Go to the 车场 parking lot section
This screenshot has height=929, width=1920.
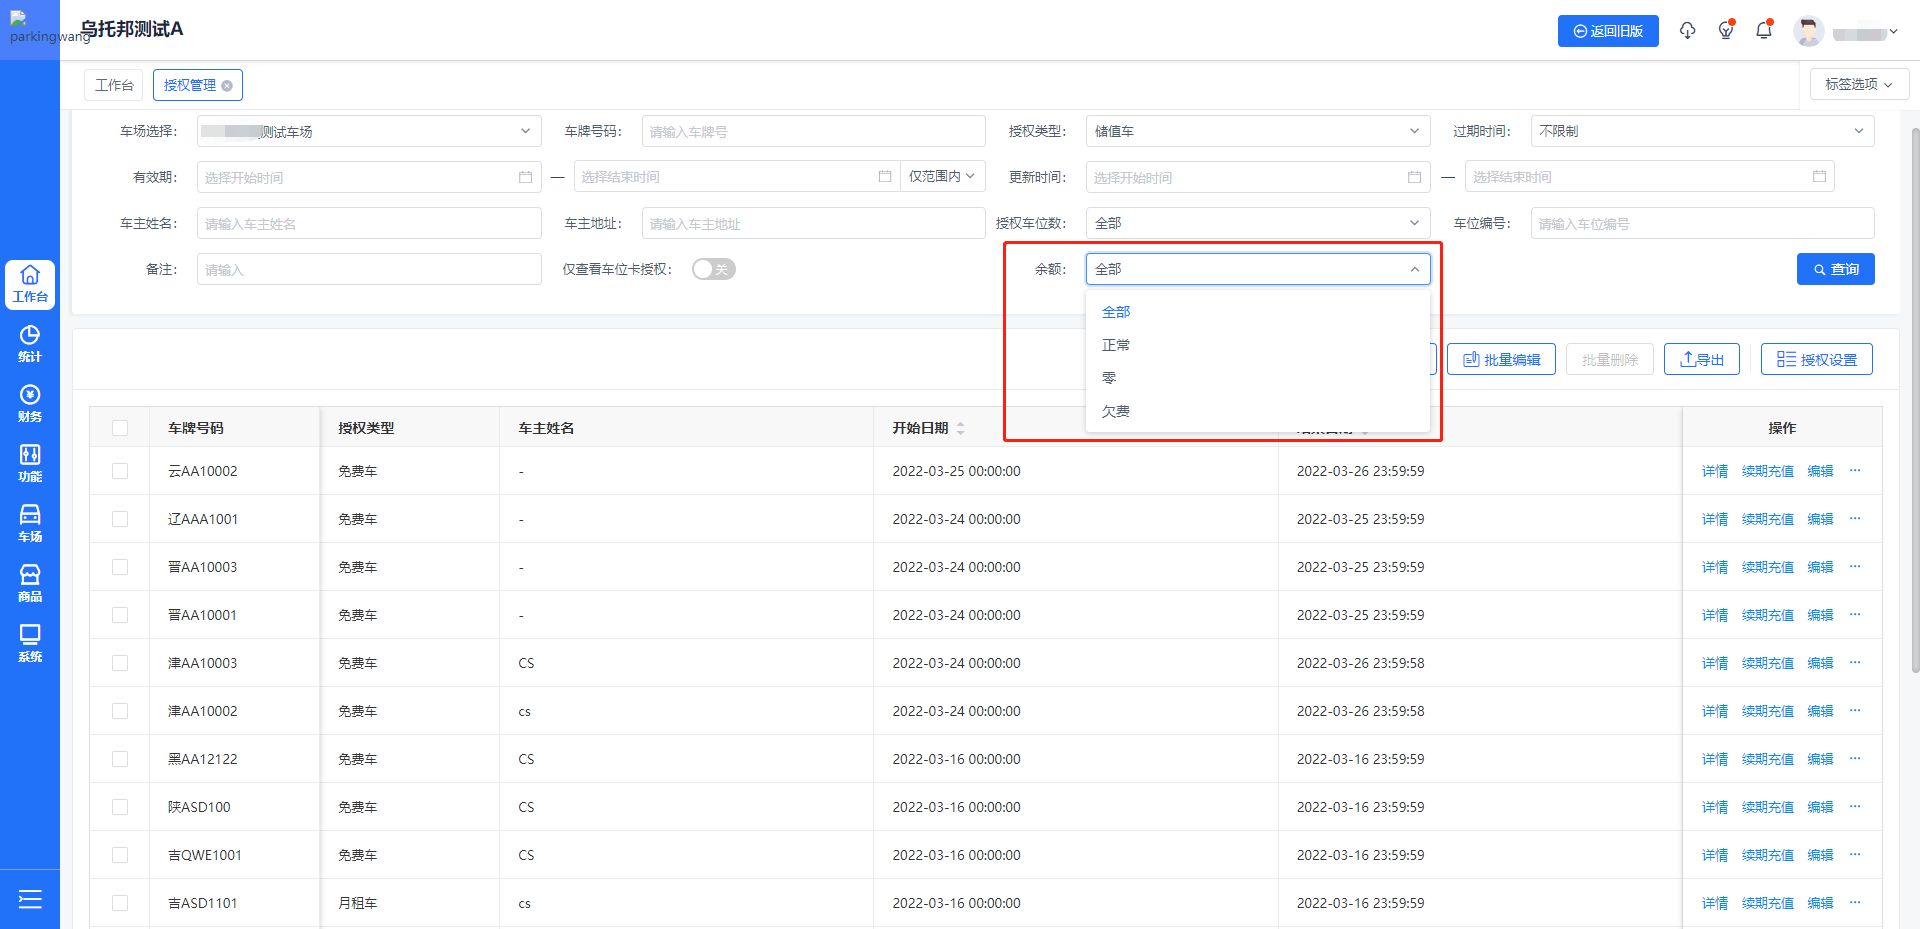click(x=30, y=524)
